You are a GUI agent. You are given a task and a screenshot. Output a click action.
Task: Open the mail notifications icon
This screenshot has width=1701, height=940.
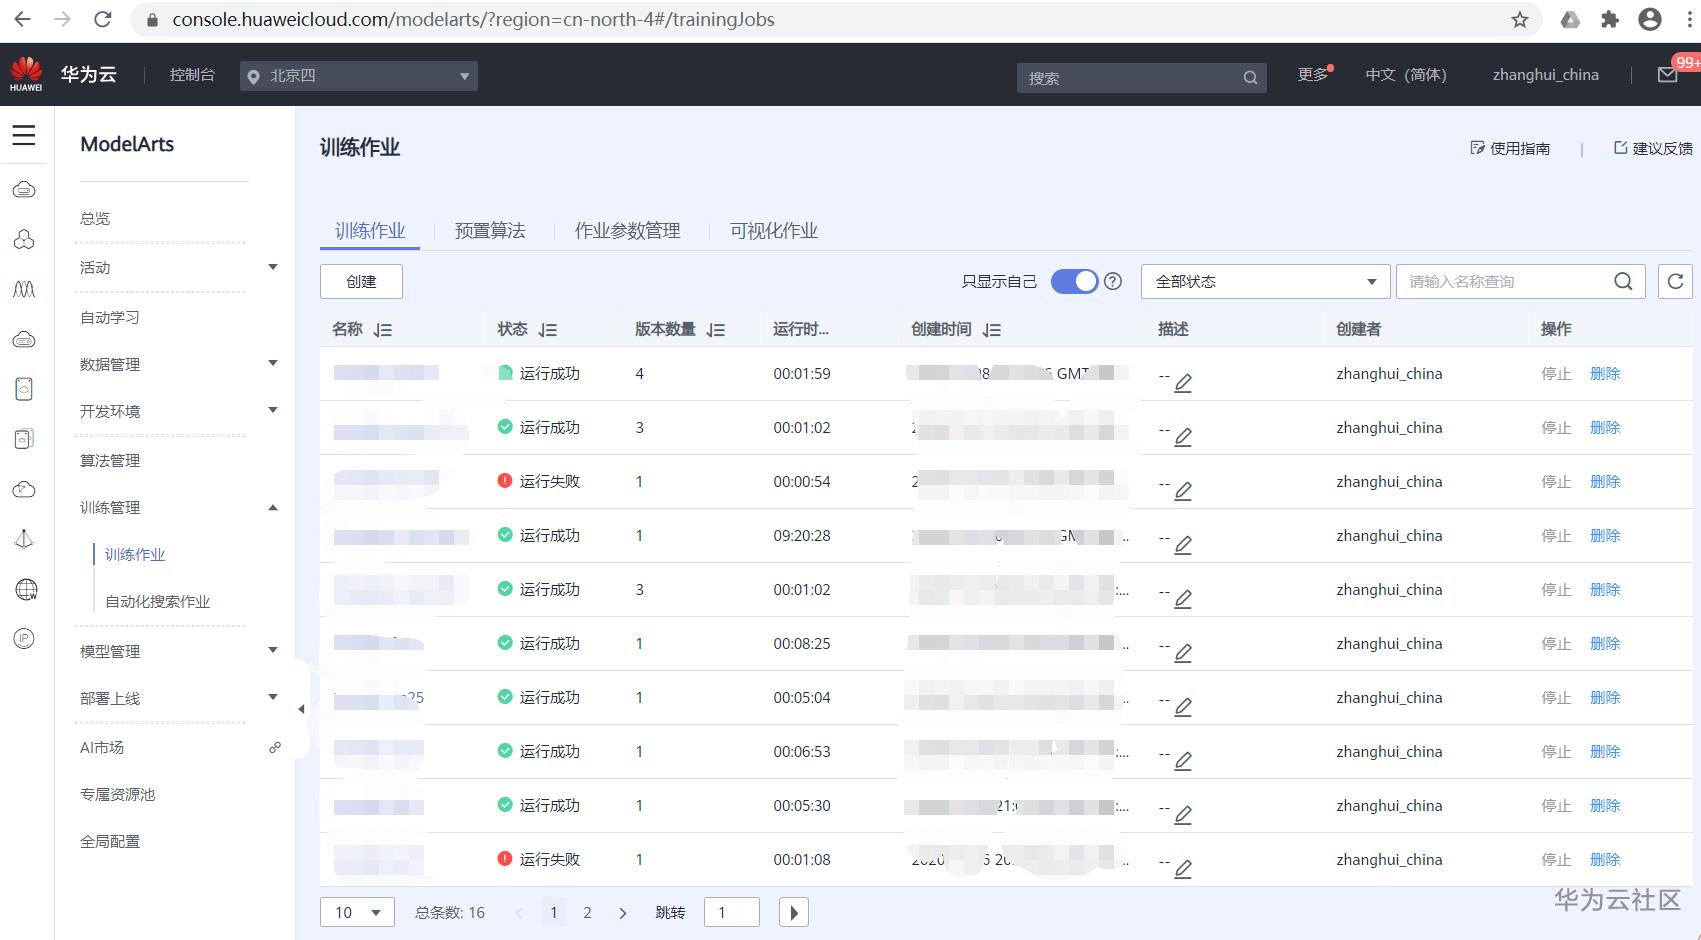pos(1667,75)
